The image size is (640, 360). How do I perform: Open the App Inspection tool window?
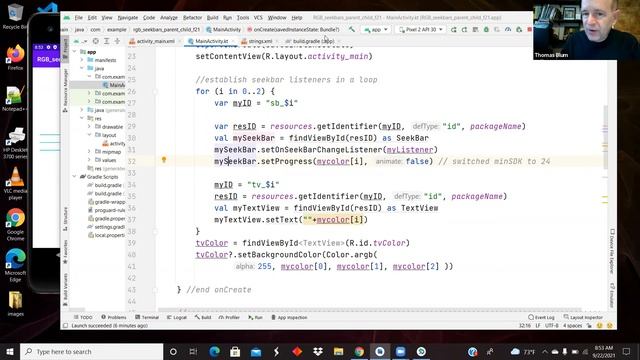coord(289,317)
